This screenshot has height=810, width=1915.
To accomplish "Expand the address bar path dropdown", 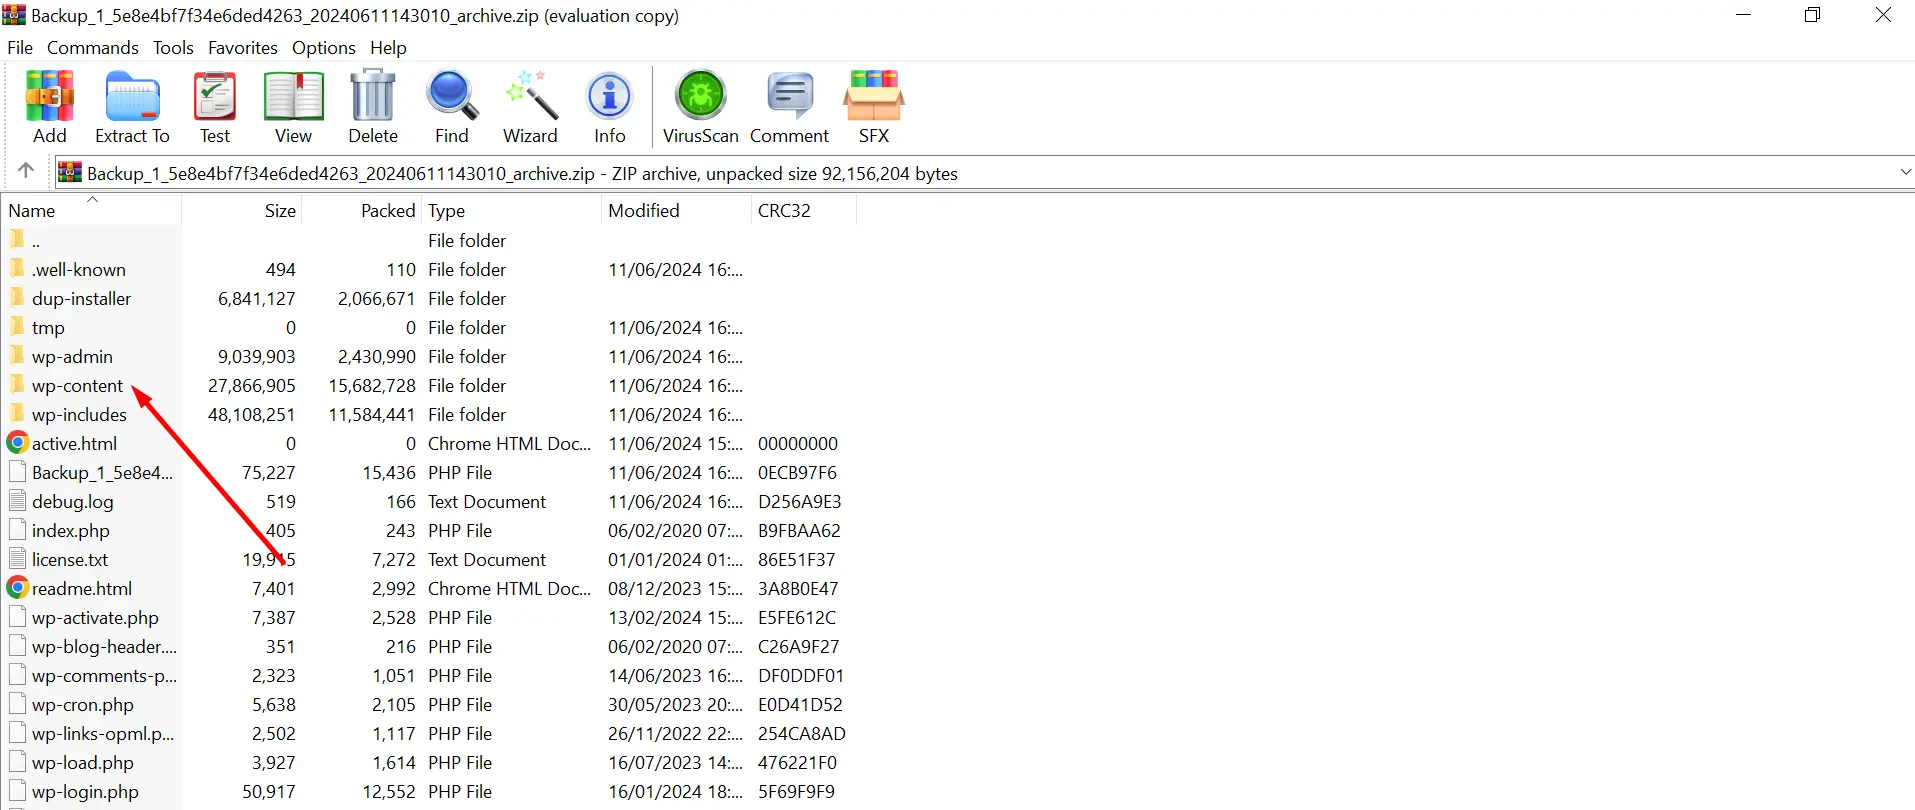I will (1904, 172).
